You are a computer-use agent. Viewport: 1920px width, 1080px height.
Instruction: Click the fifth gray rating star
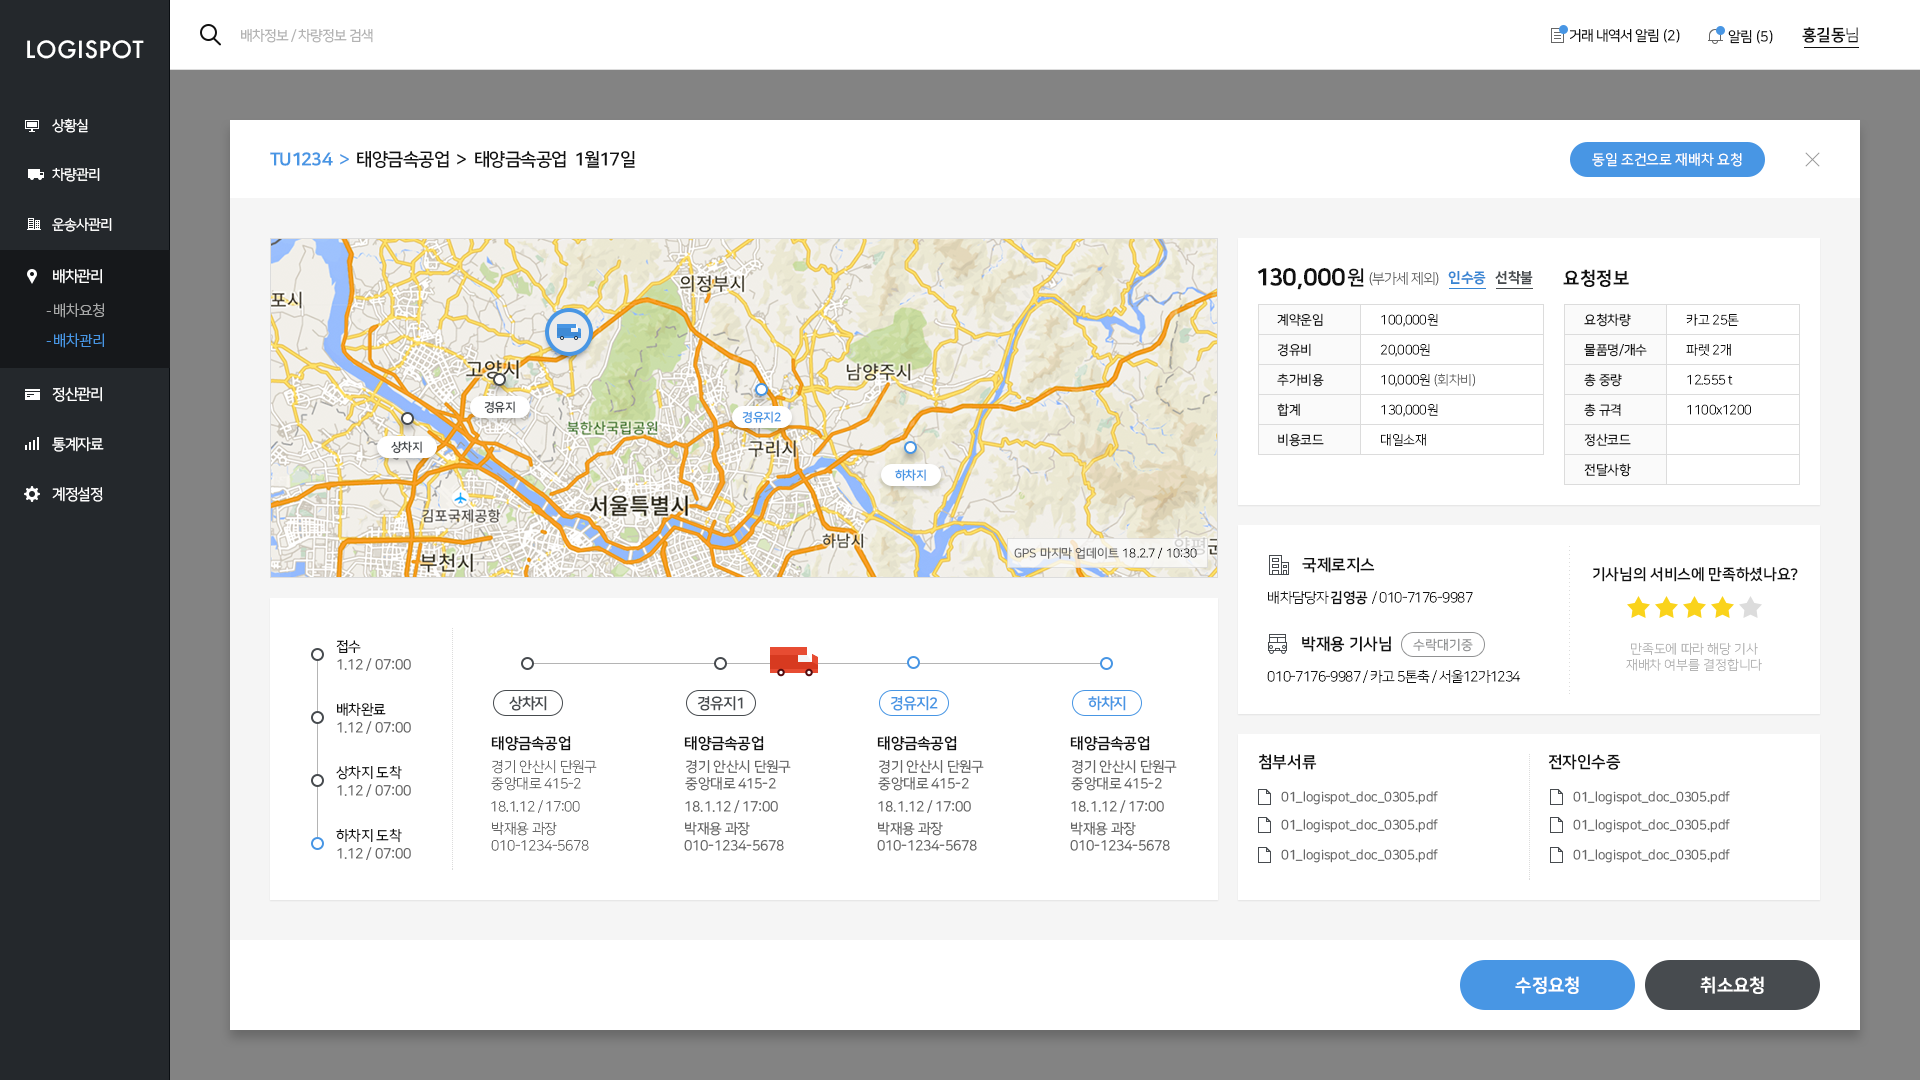(x=1750, y=608)
